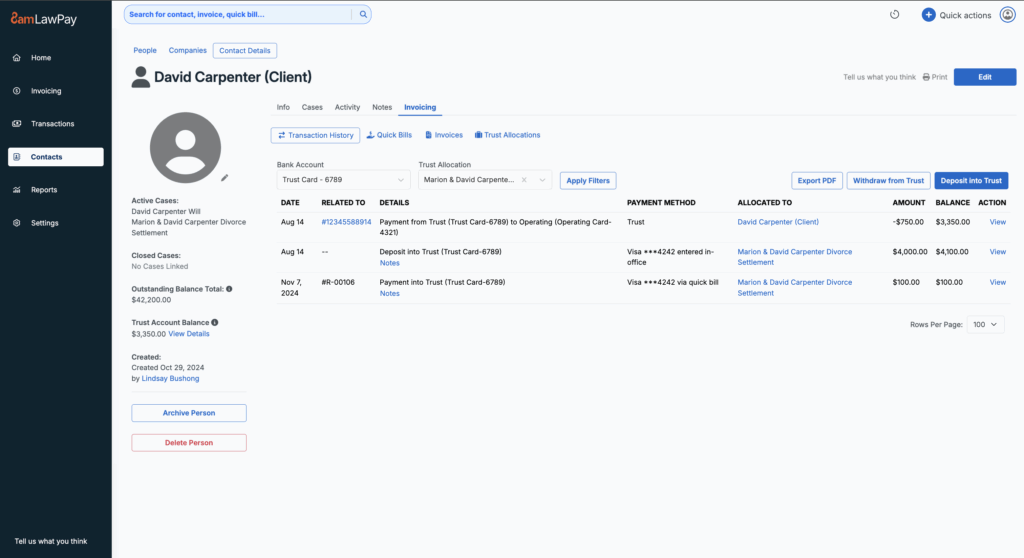Open the timer icon in top bar
1024x558 pixels.
coord(894,15)
